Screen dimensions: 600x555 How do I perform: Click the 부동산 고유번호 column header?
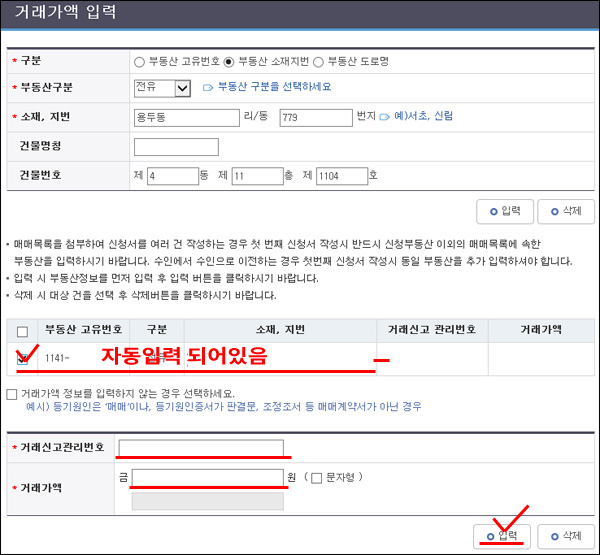(x=83, y=330)
